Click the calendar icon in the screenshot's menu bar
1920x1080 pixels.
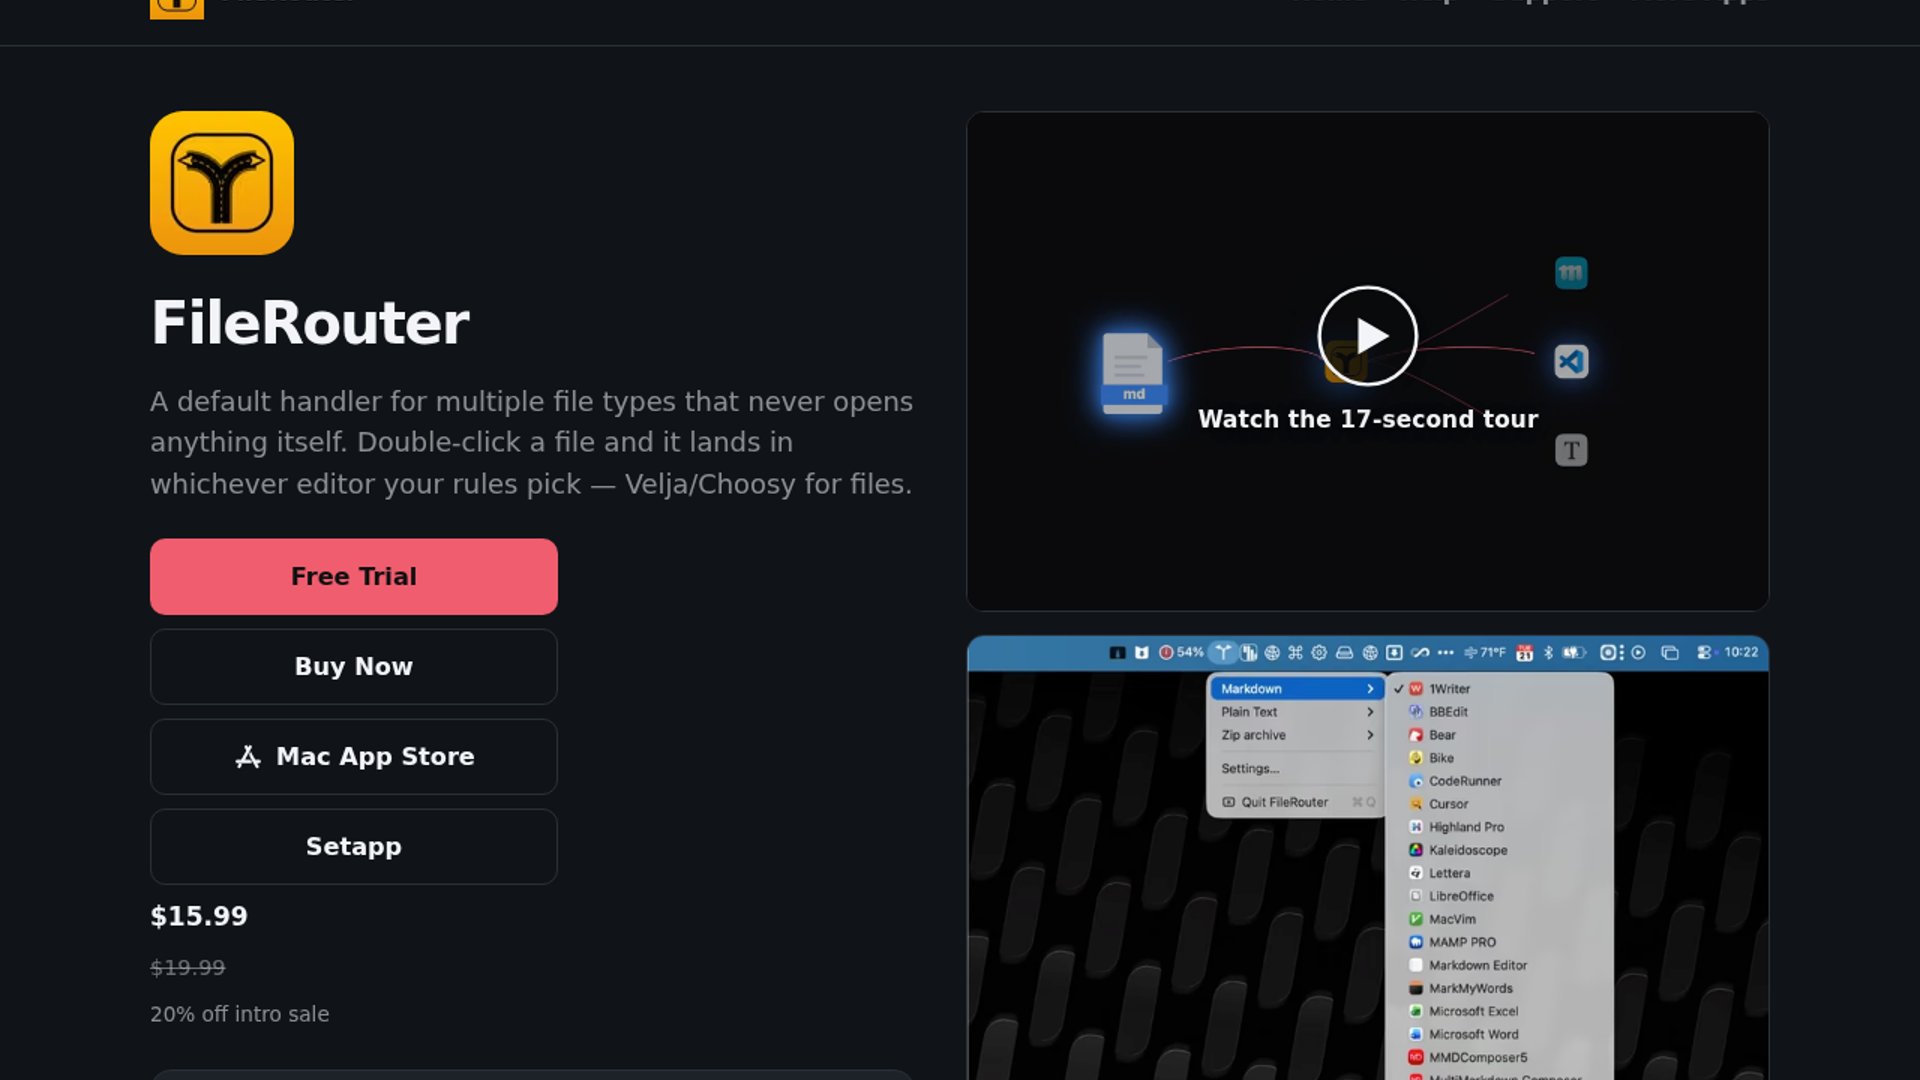point(1524,652)
